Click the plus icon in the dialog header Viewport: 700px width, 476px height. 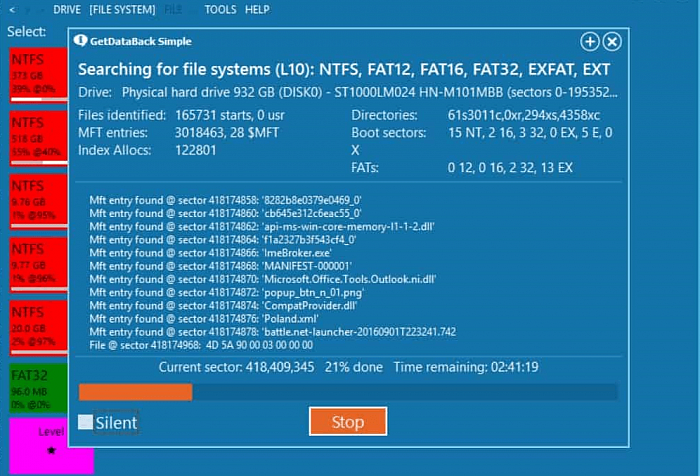pyautogui.click(x=590, y=42)
